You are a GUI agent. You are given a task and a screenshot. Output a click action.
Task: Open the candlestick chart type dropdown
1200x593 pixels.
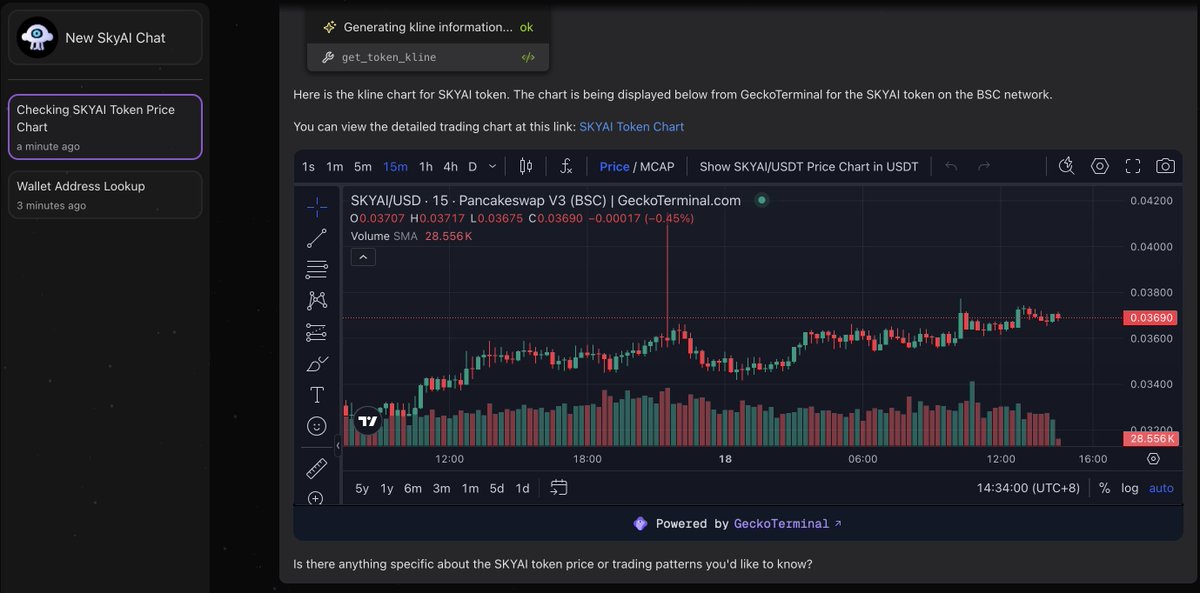point(526,166)
